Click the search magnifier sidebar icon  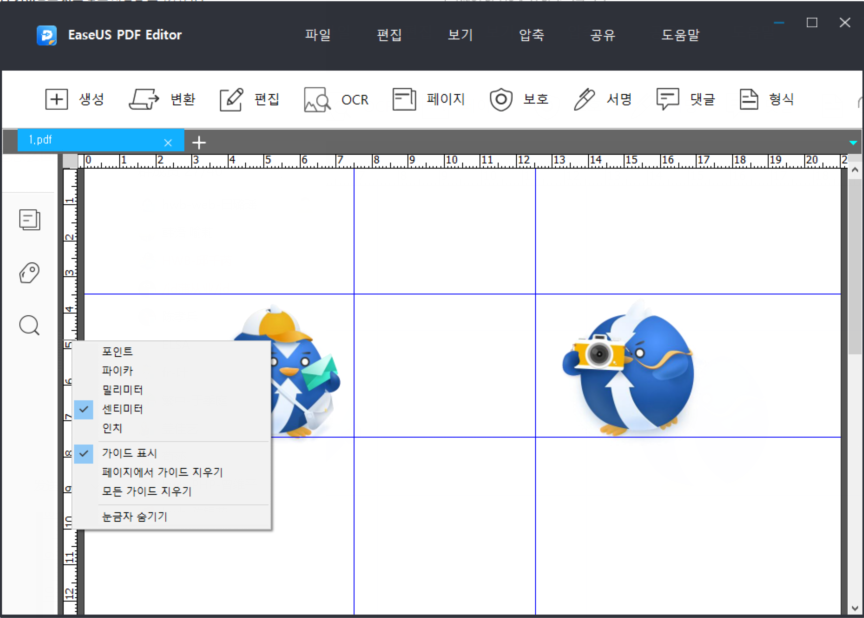point(30,325)
